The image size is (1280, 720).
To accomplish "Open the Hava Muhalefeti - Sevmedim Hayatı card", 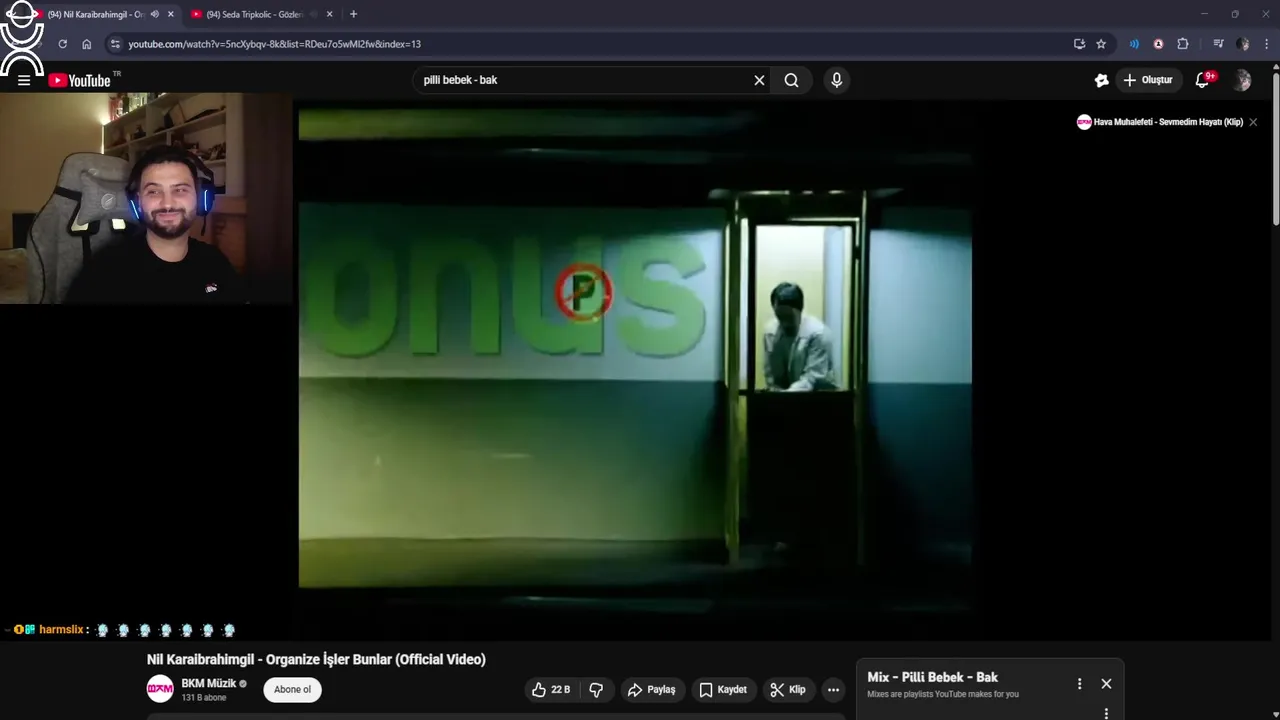I will 1160,122.
